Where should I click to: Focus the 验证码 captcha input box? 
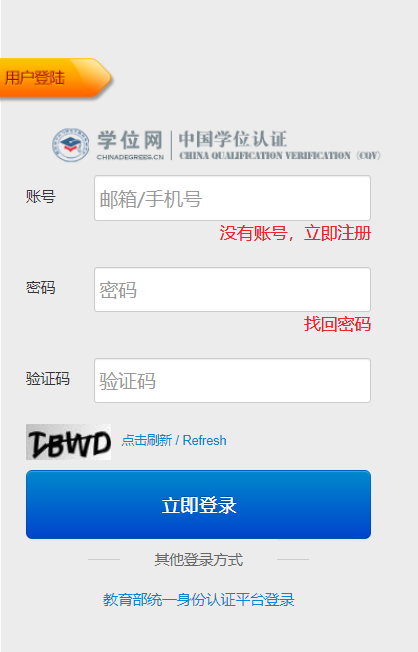232,380
